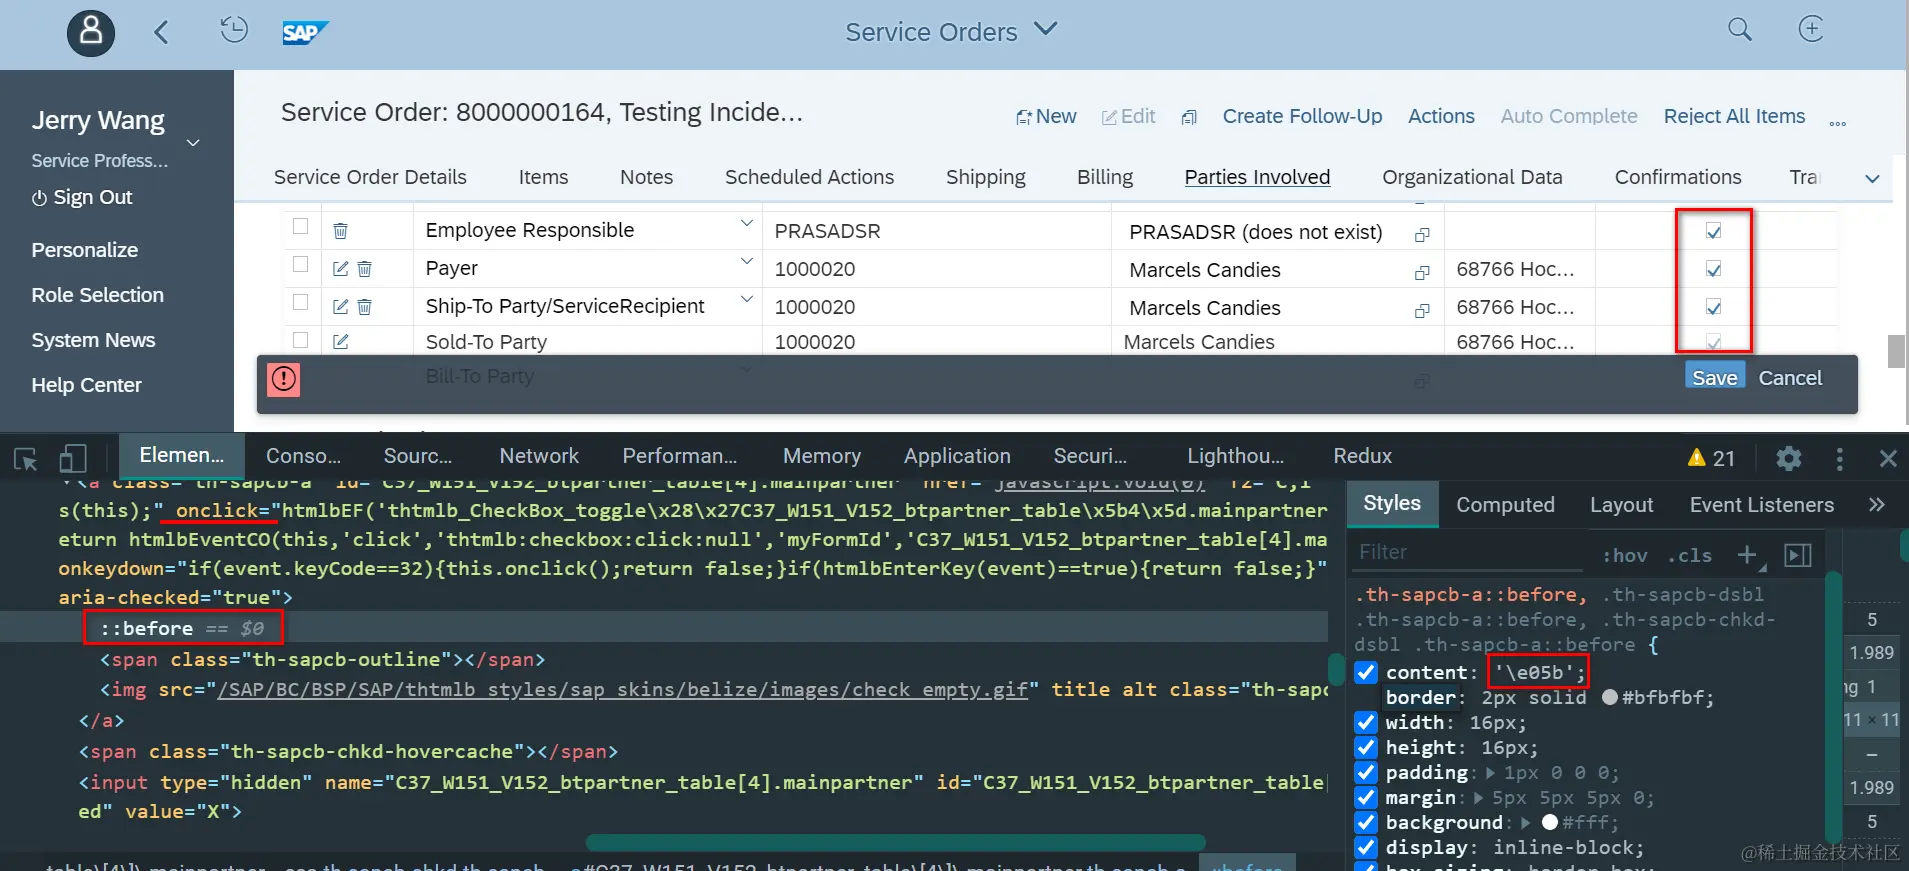Open the DevTools Network tab
The height and width of the screenshot is (871, 1909).
click(539, 456)
